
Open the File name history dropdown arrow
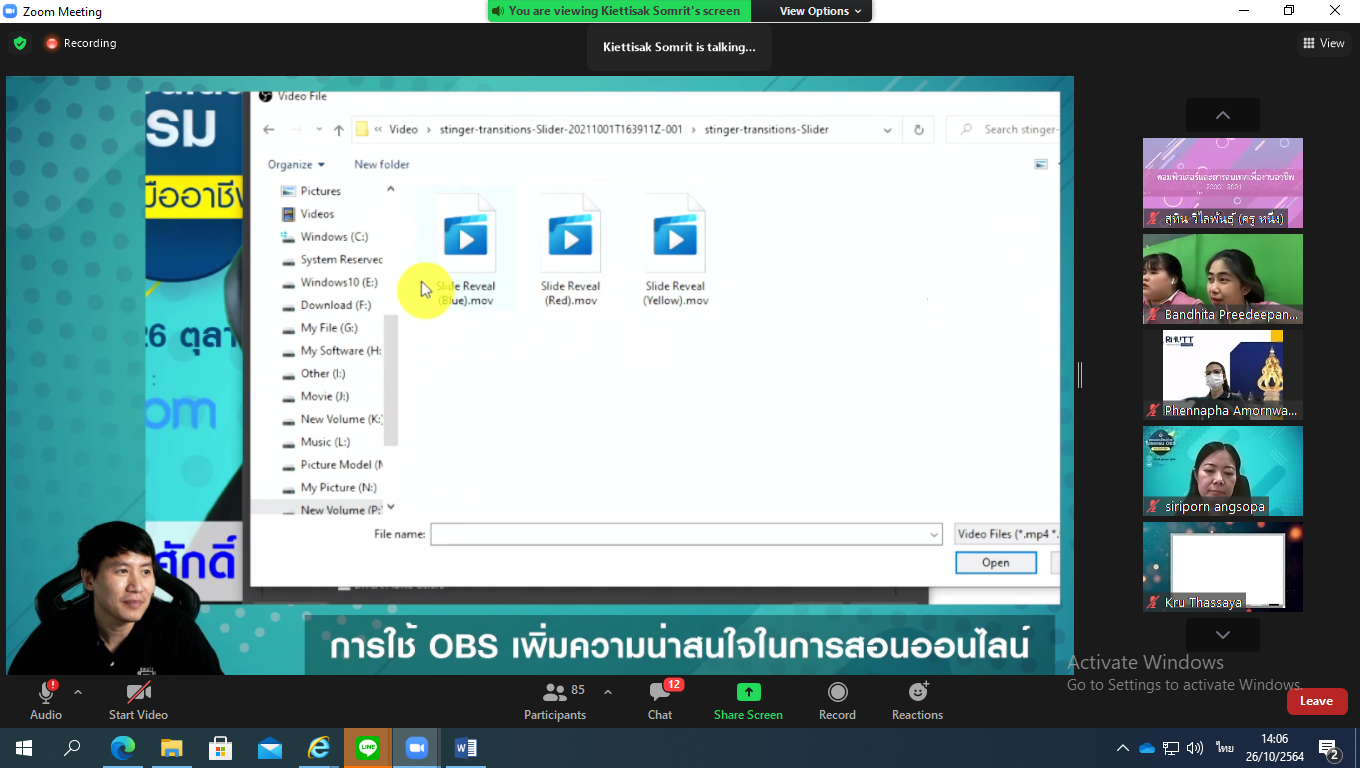click(935, 535)
